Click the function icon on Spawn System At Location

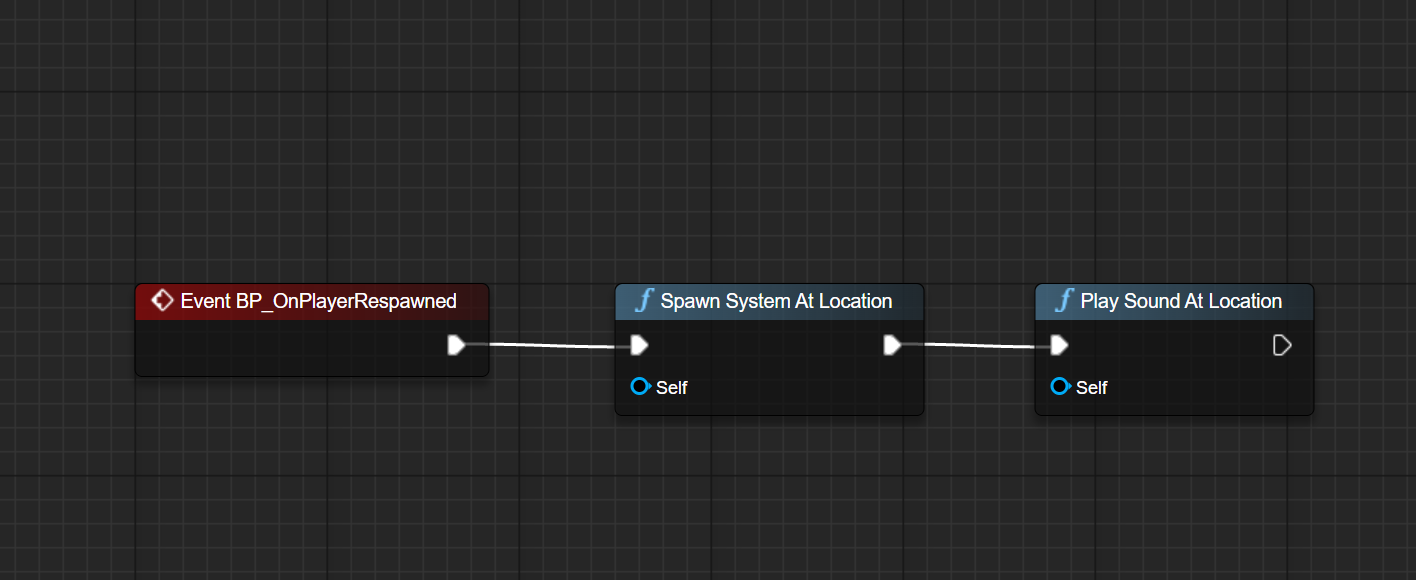[x=644, y=301]
